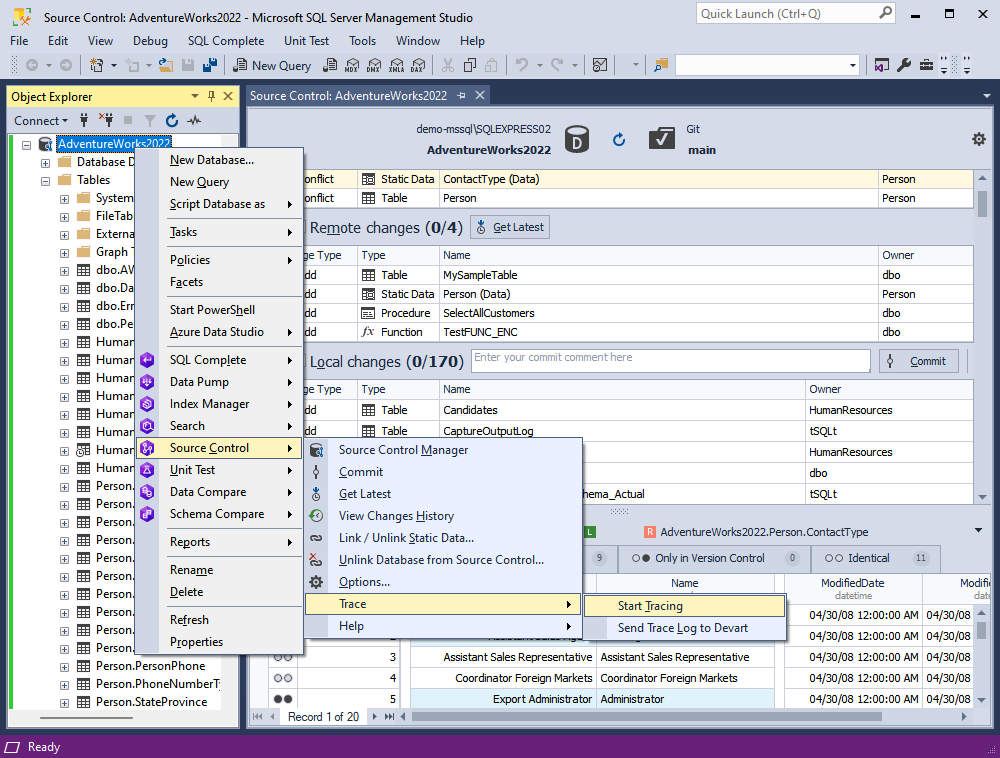Select Schema Compare in the context menu
1000x758 pixels.
219,514
